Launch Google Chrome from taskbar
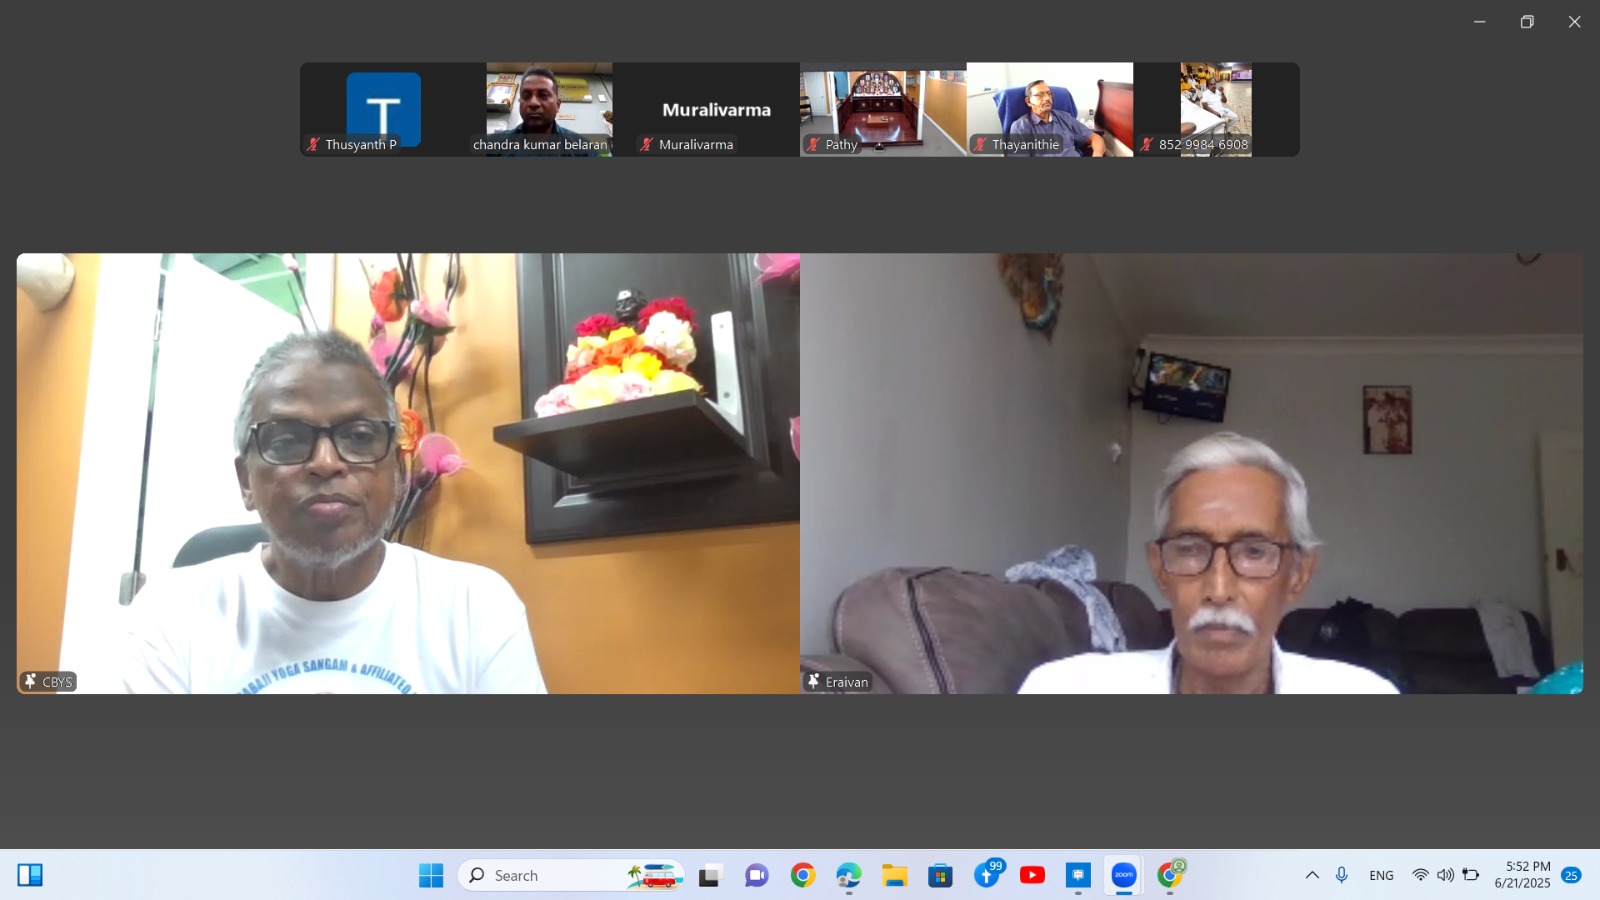Image resolution: width=1600 pixels, height=900 pixels. 802,875
